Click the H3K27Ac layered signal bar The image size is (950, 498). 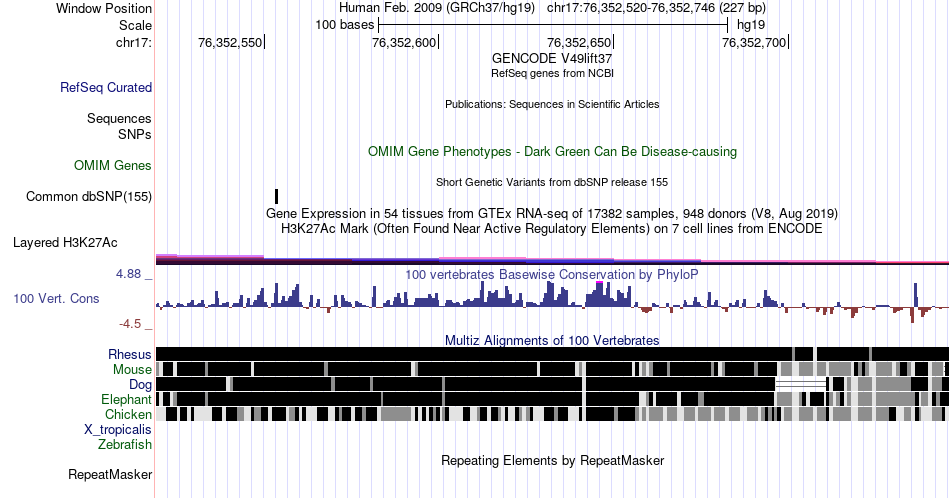tap(552, 260)
